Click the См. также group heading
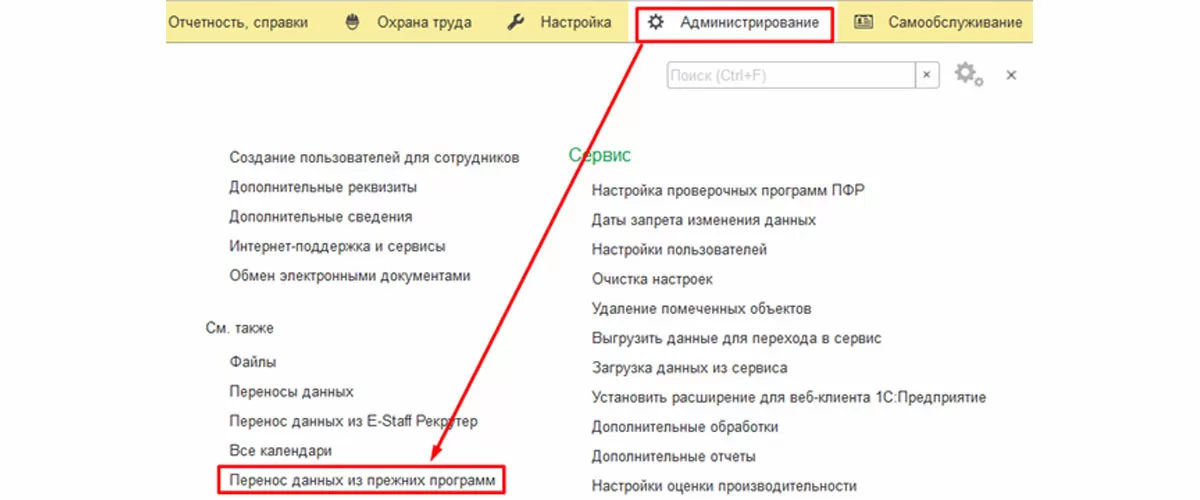 [x=239, y=328]
